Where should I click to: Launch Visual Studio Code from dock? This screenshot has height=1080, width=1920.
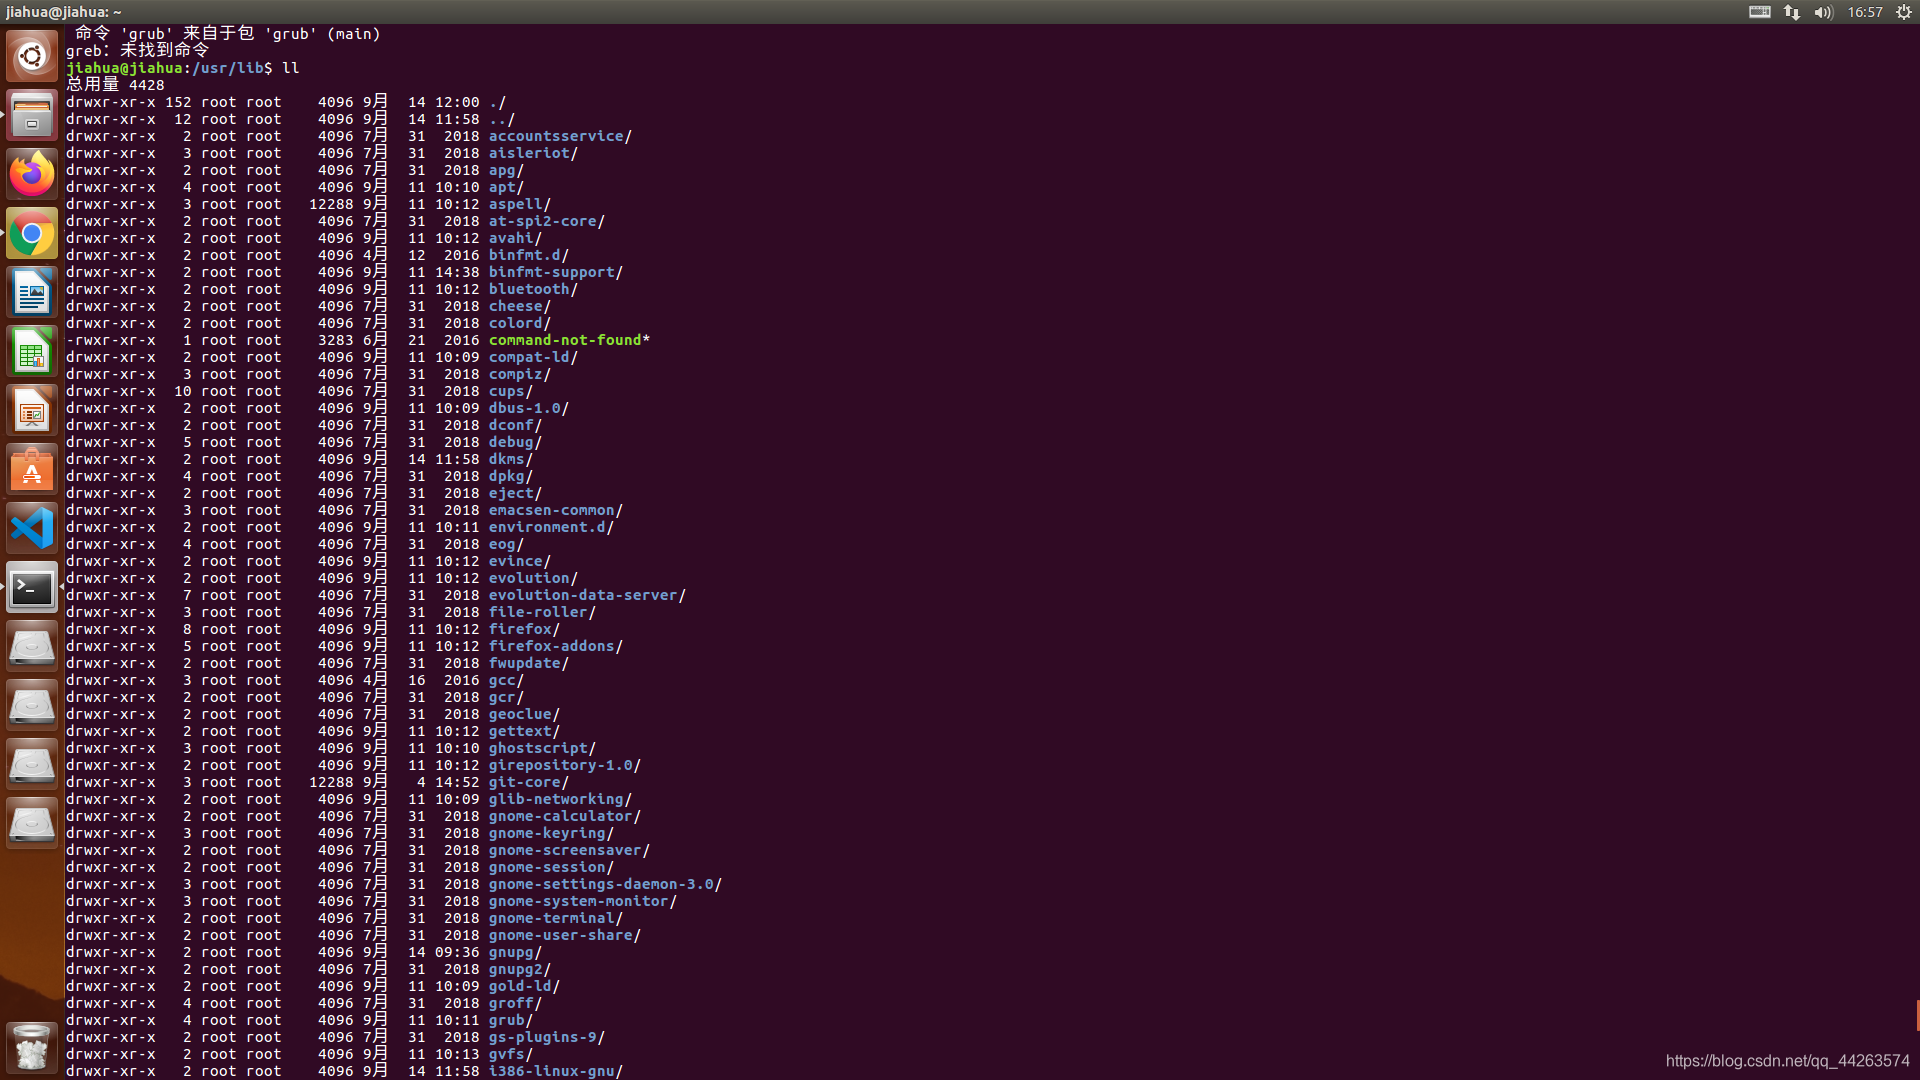coord(32,529)
